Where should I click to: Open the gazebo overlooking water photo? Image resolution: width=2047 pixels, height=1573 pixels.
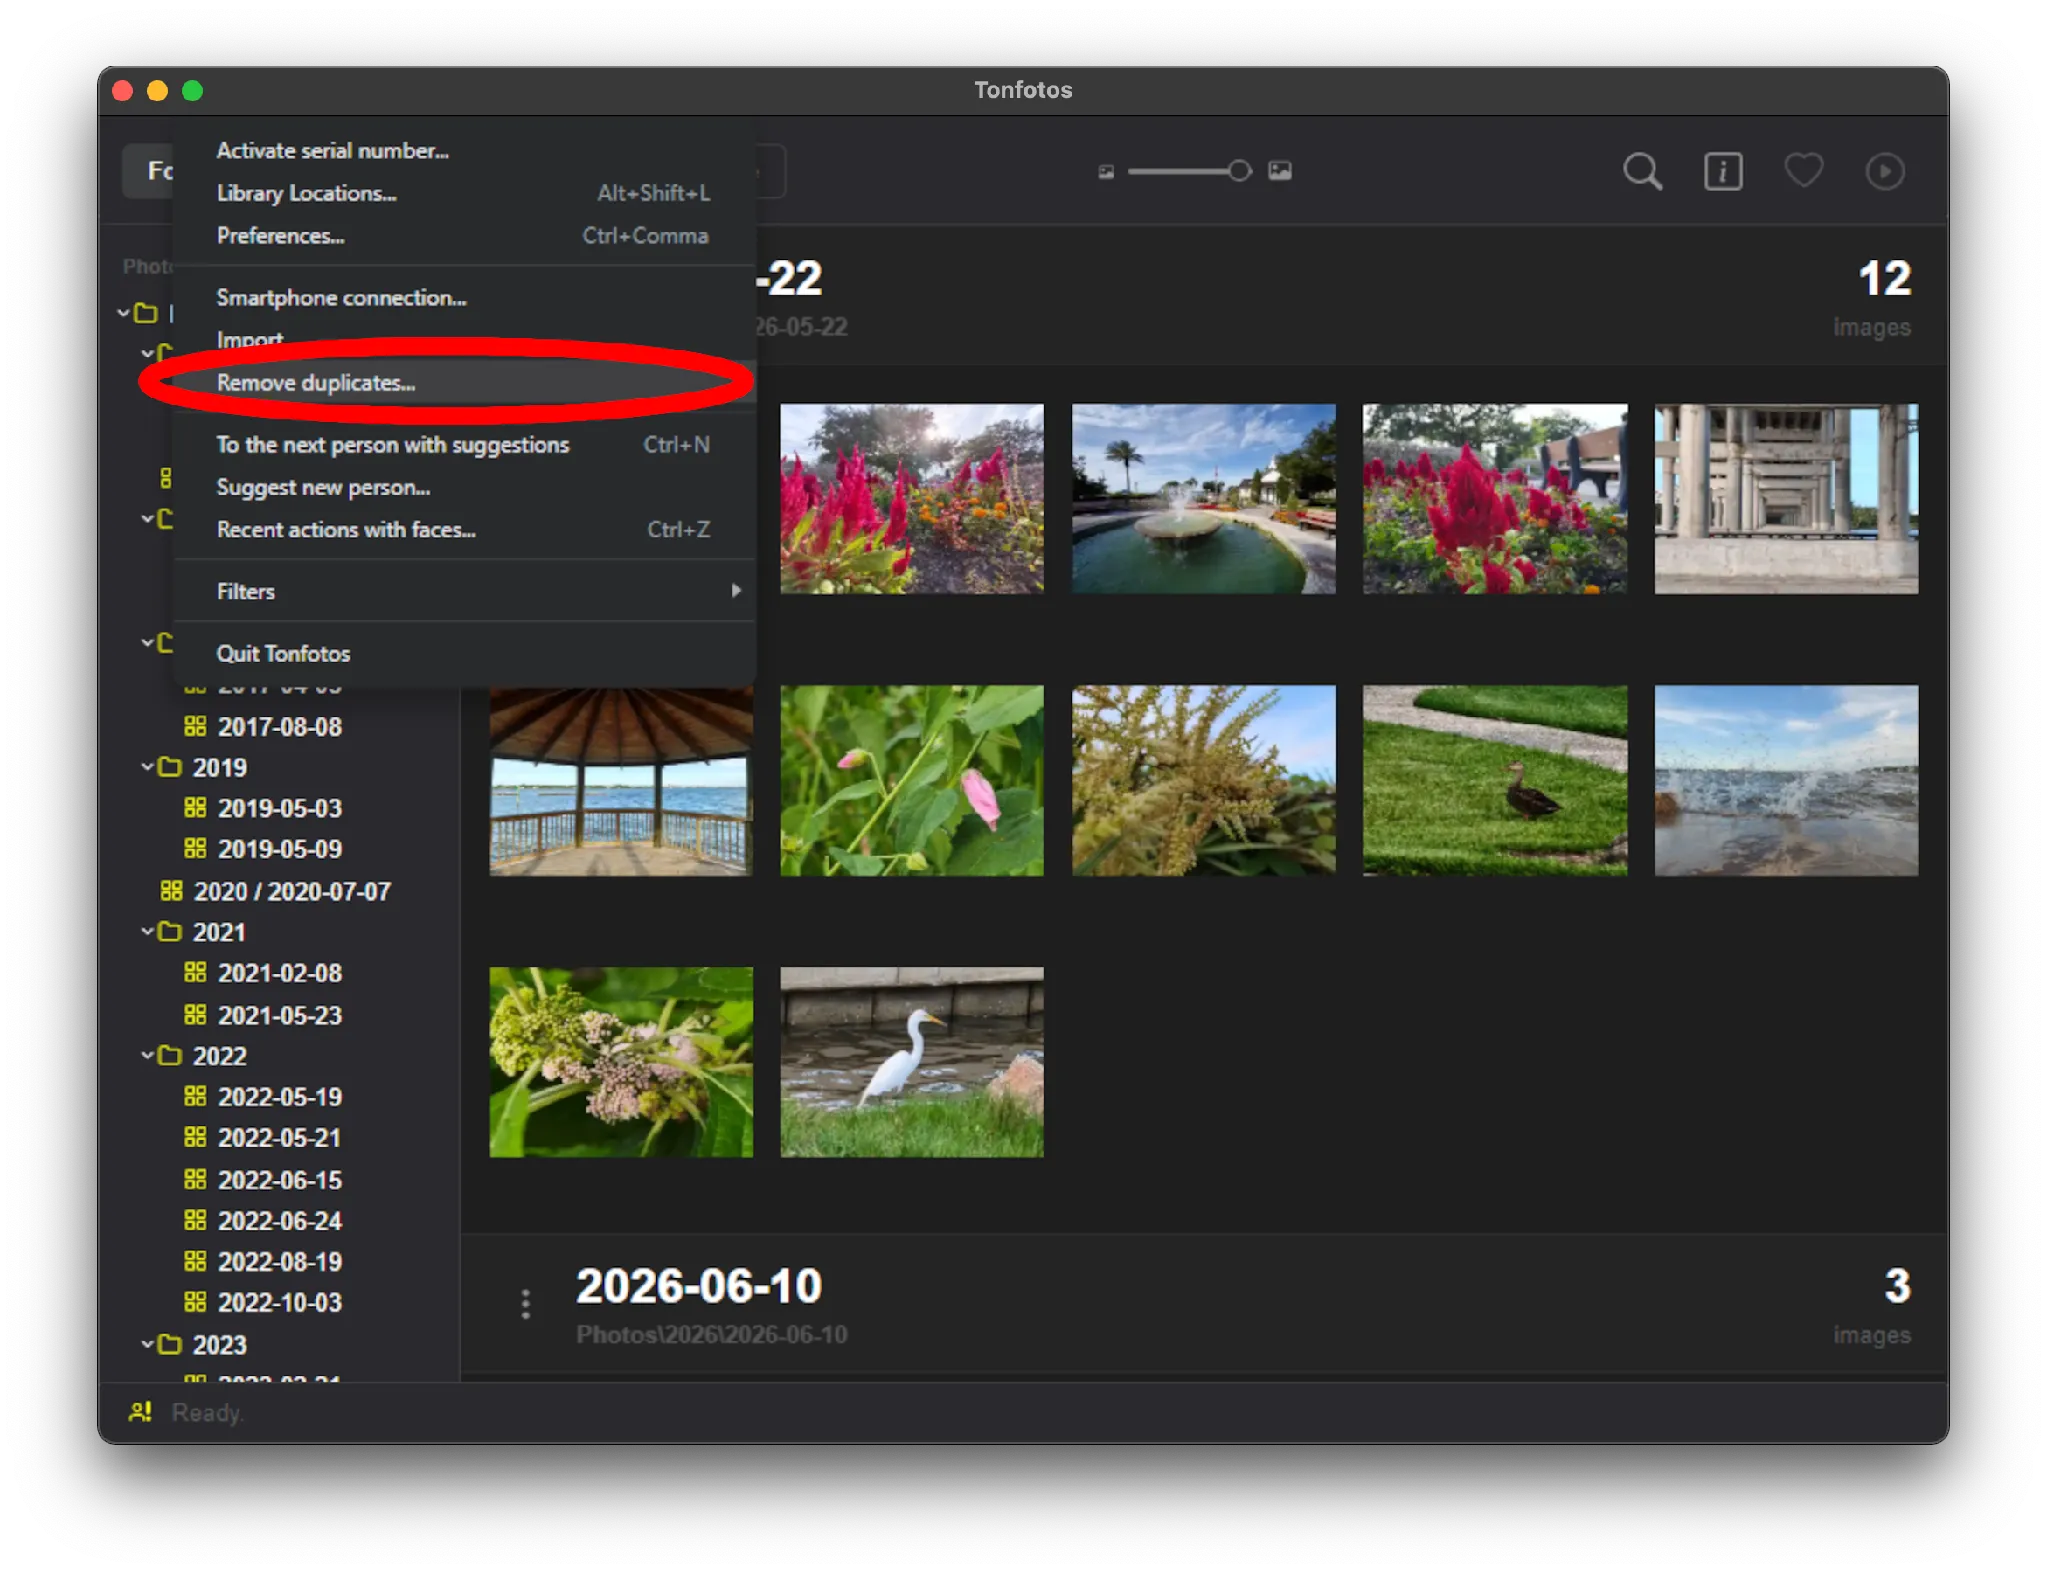(621, 781)
